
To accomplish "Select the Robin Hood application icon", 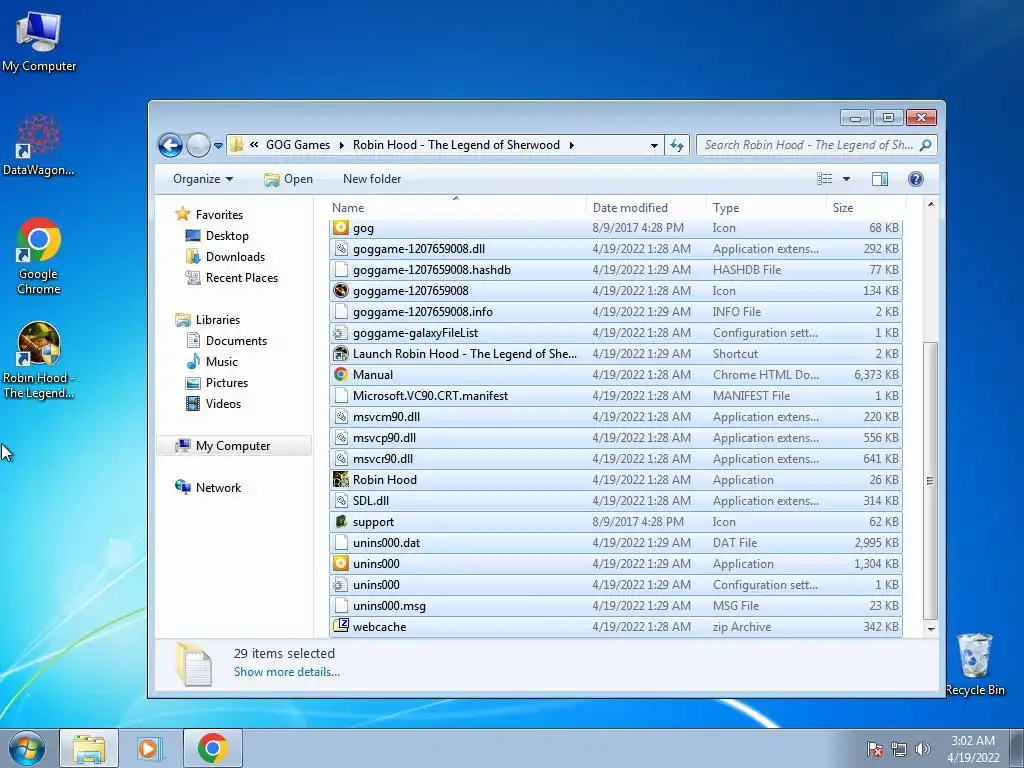I will click(340, 480).
